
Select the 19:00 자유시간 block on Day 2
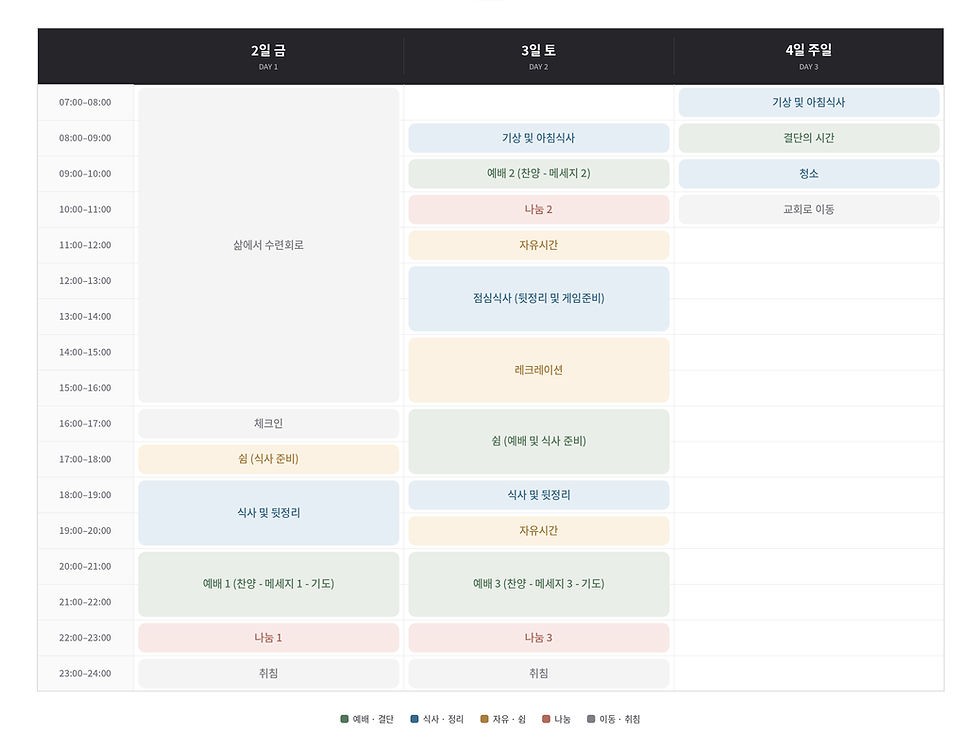click(x=539, y=531)
